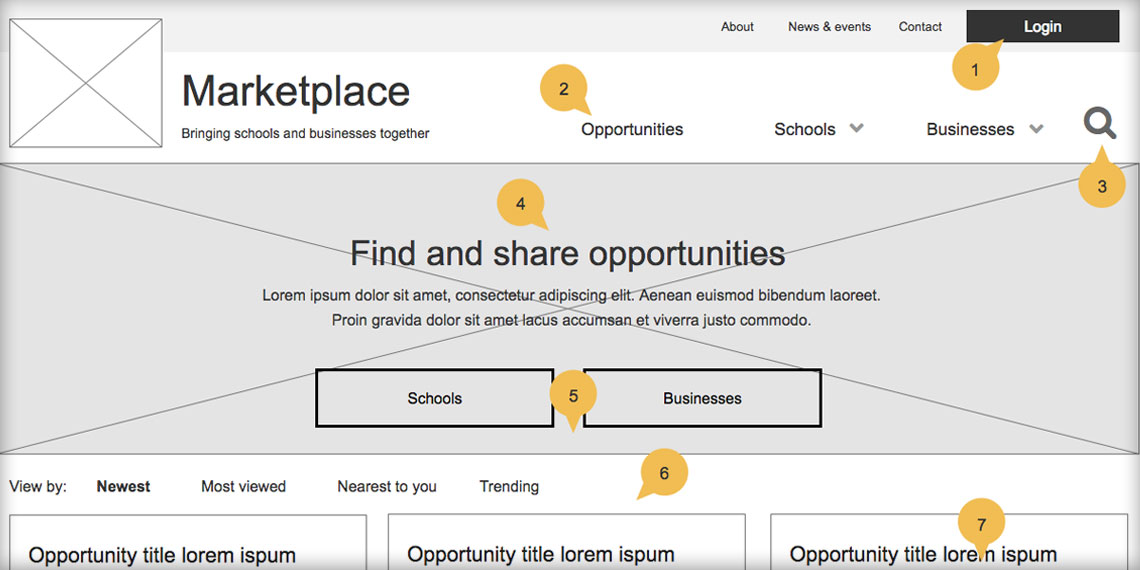Click annotation marker number 1

[x=975, y=68]
